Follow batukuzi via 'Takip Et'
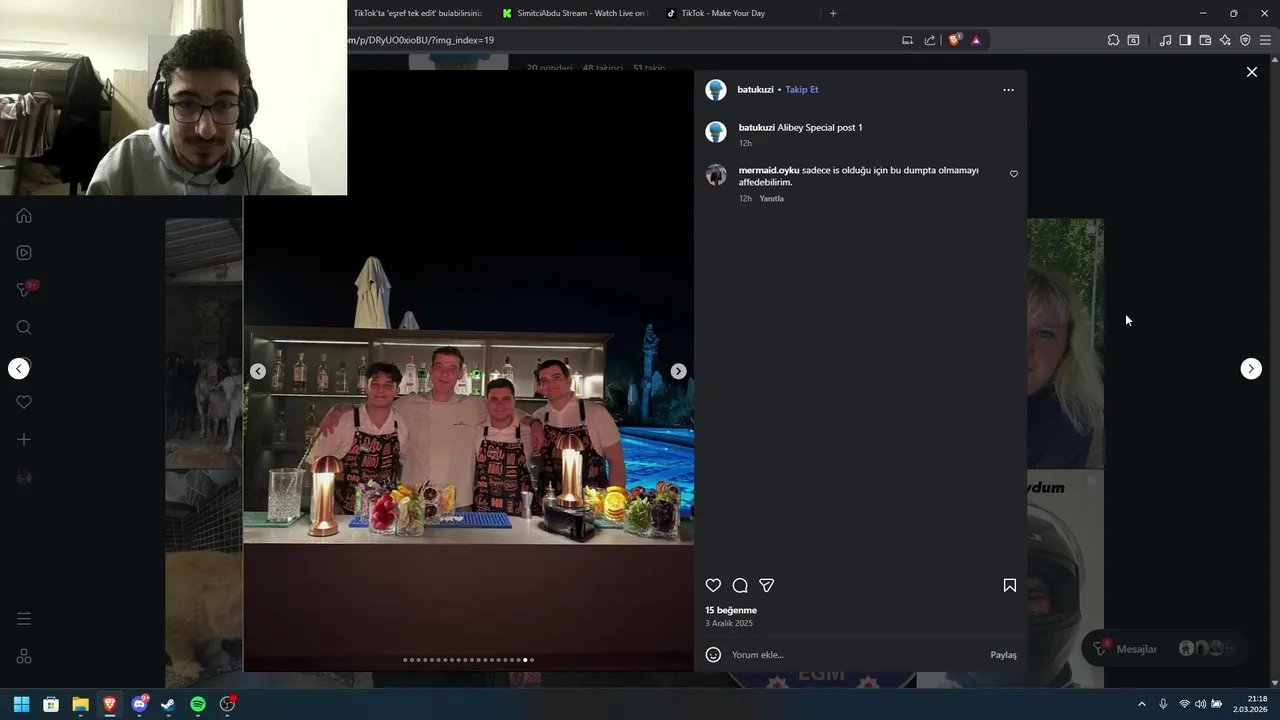Viewport: 1280px width, 720px height. (801, 89)
